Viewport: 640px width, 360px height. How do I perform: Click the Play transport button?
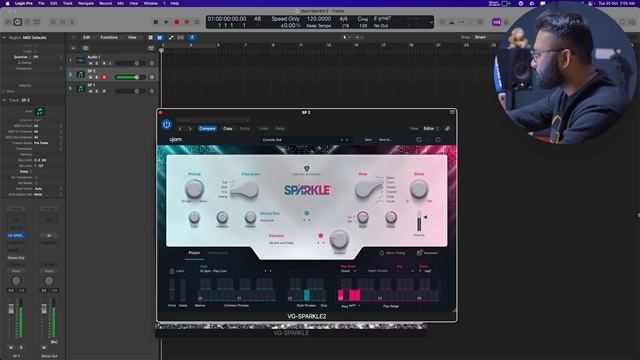(x=166, y=22)
